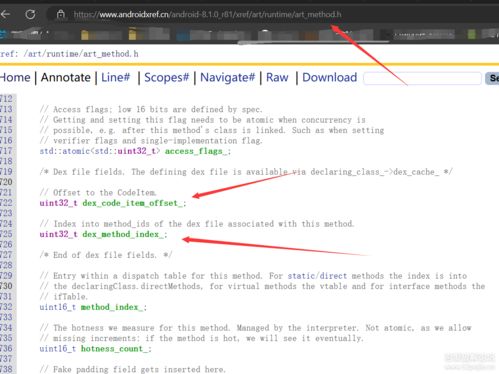Toggle Line# in the navigation bar
499x374 pixels.
tap(116, 78)
